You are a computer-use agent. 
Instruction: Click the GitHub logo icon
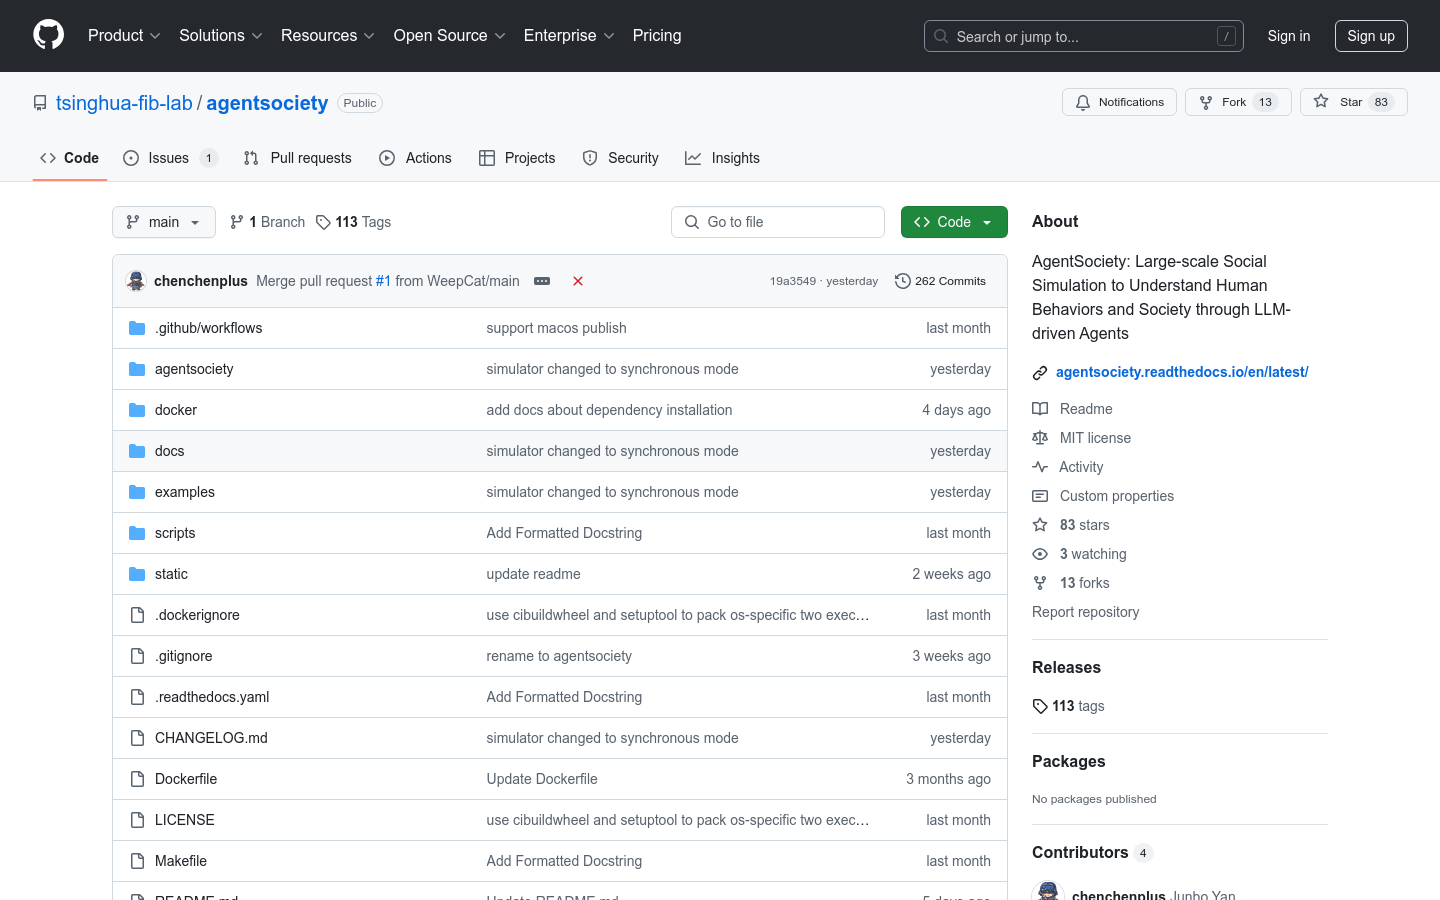(49, 35)
